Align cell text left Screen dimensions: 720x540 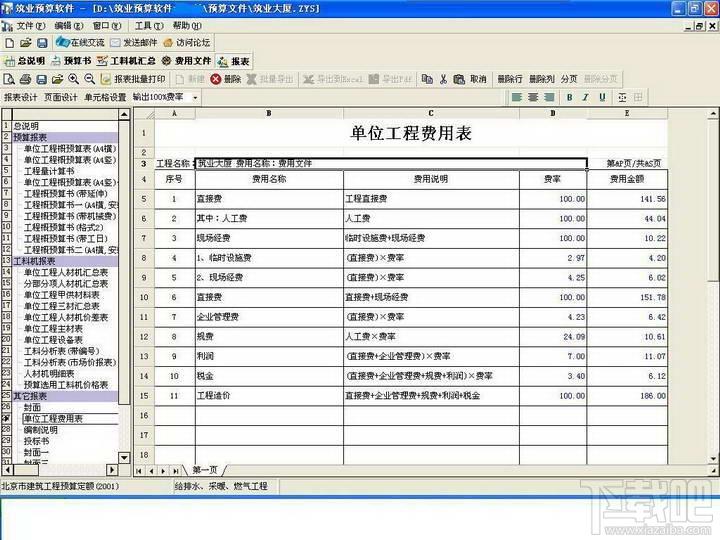click(517, 97)
